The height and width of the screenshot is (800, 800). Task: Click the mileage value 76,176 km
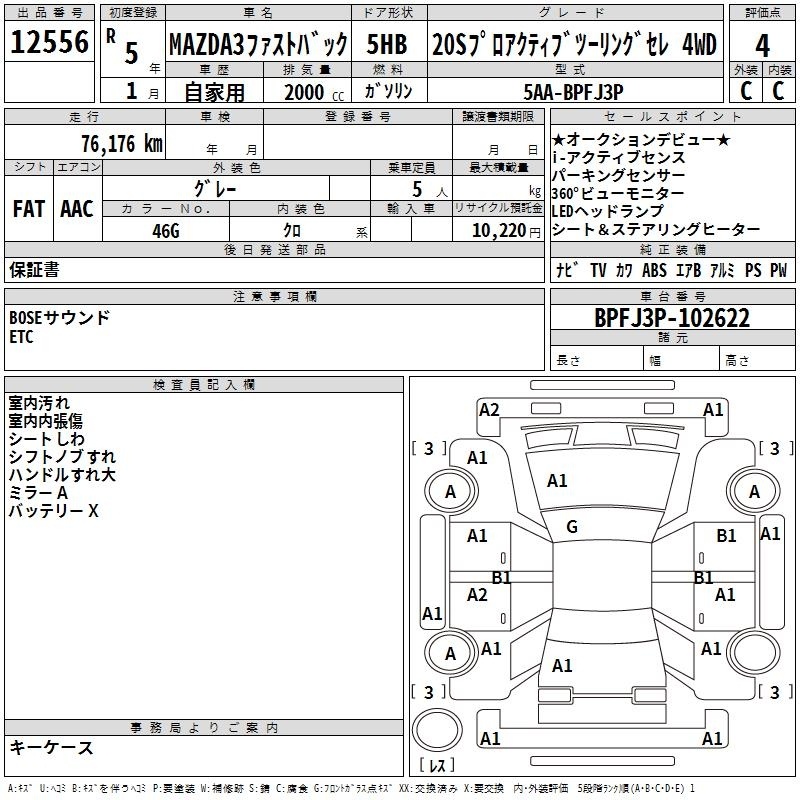[x=122, y=143]
